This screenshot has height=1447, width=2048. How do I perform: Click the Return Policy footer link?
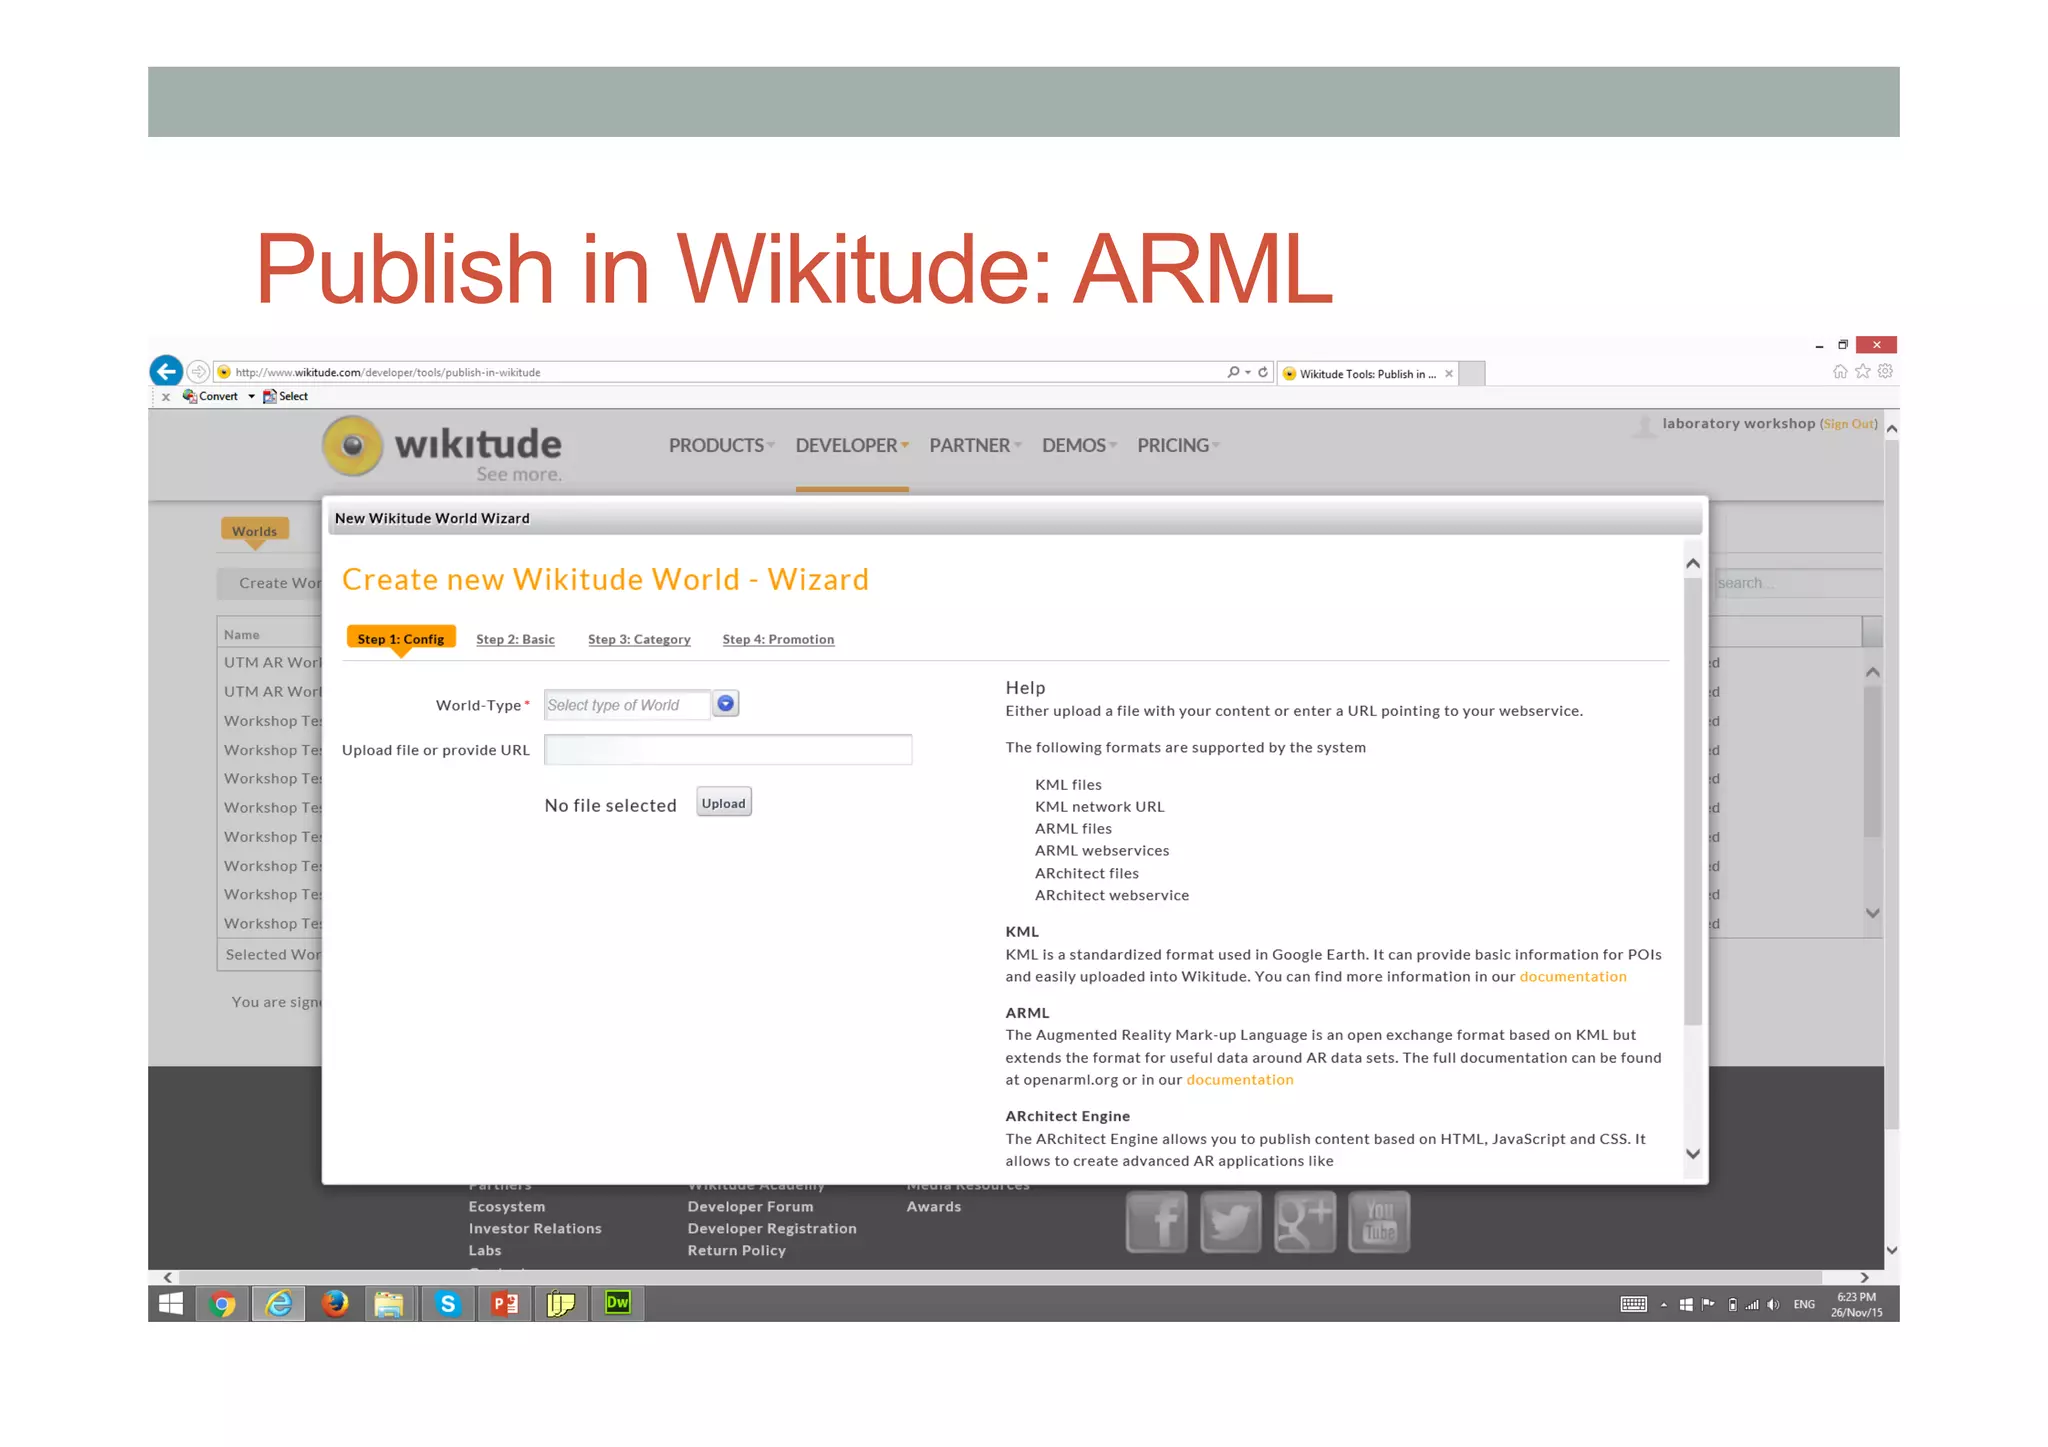pos(736,1251)
